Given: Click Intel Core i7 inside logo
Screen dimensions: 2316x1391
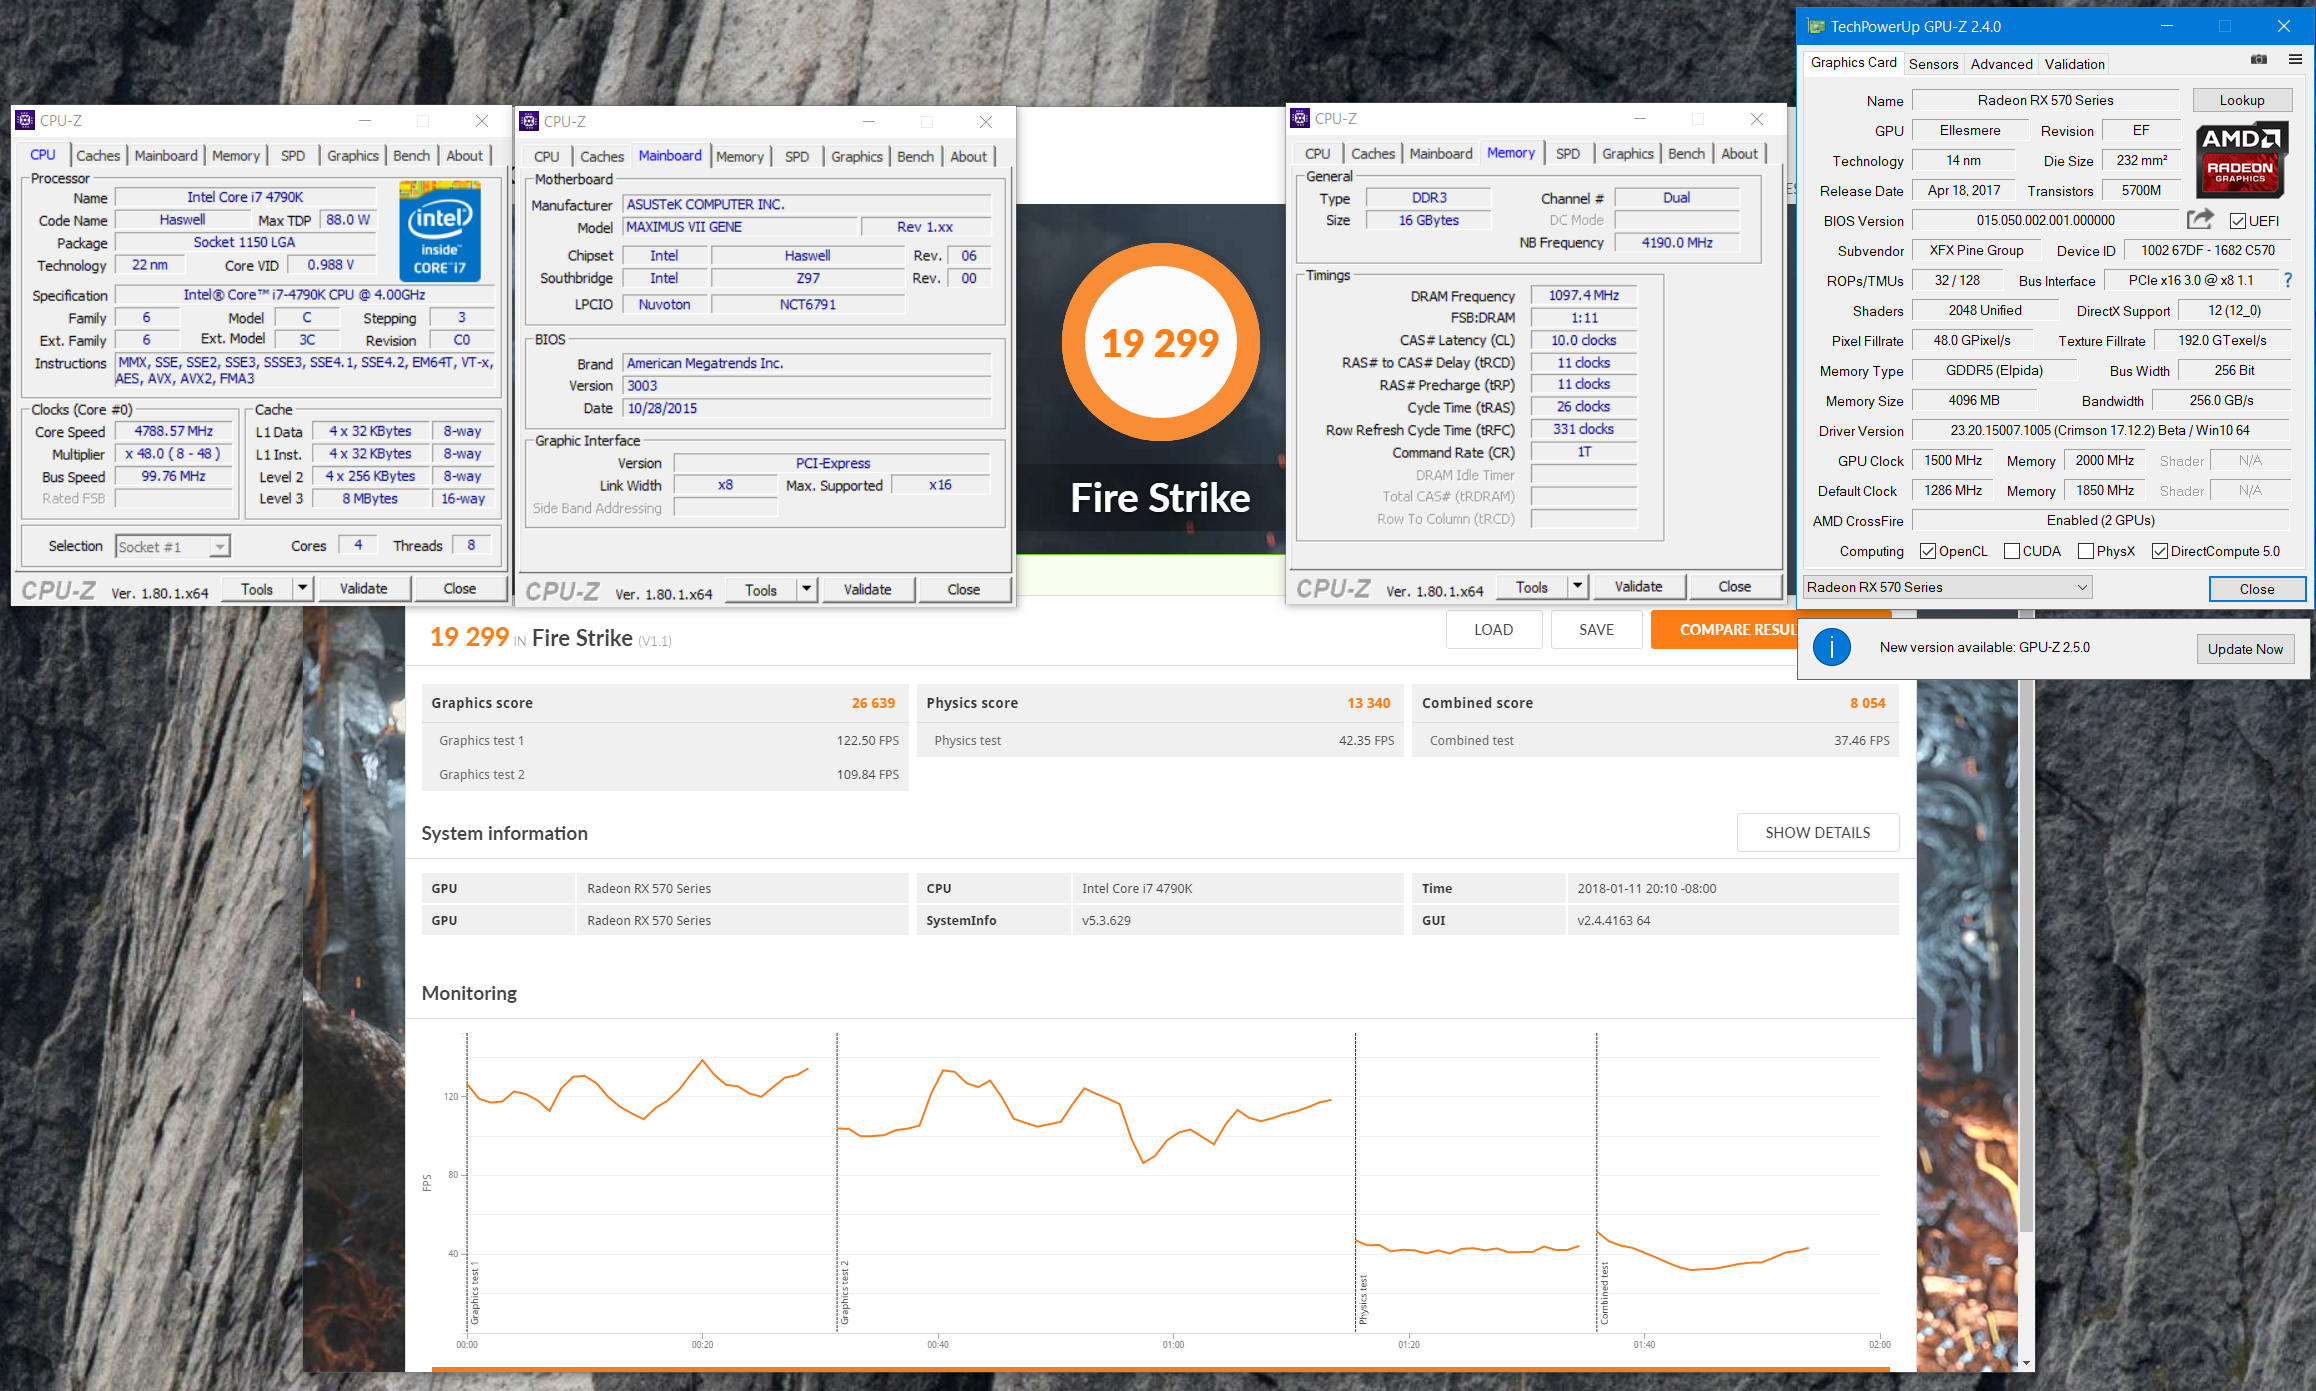Looking at the screenshot, I should point(440,231).
